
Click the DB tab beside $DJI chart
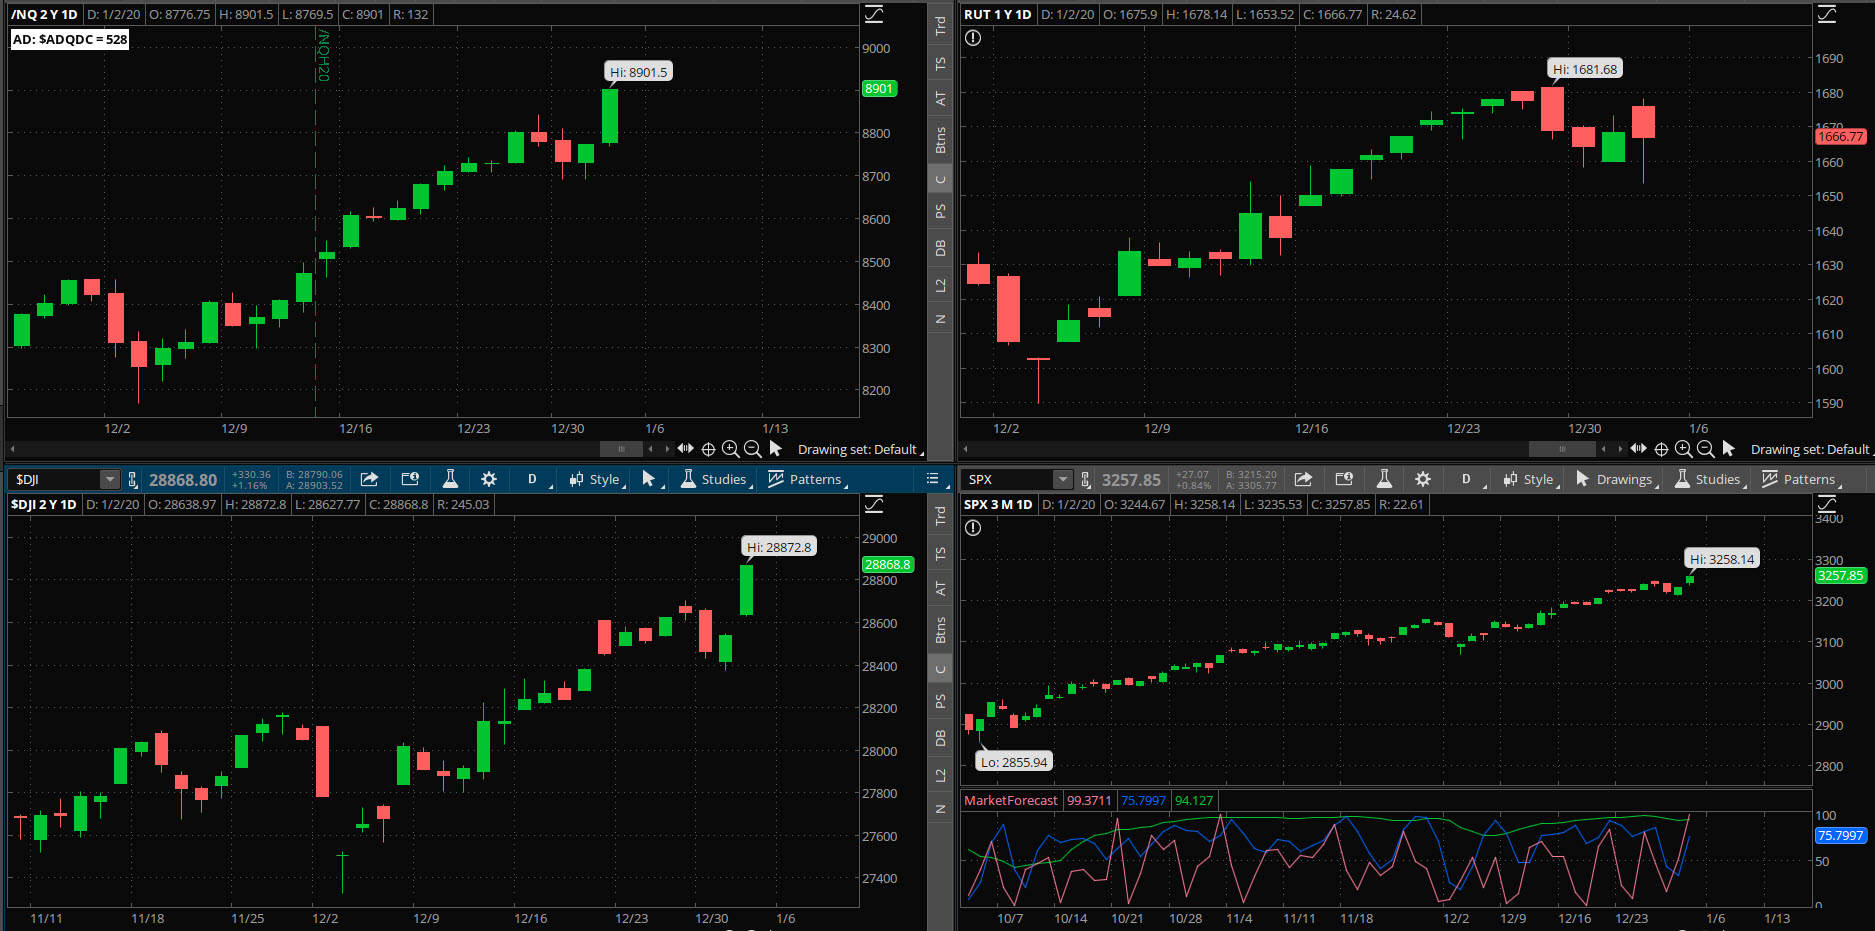click(940, 738)
